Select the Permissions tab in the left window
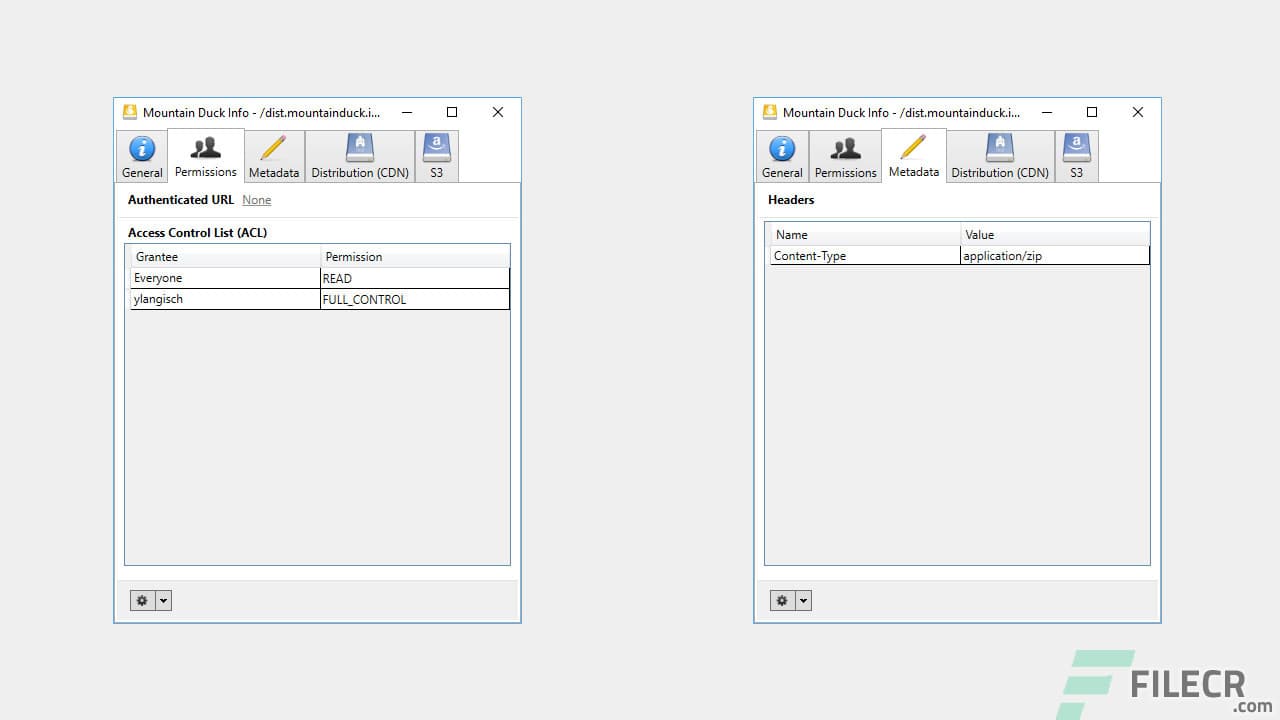The width and height of the screenshot is (1280, 720). click(206, 155)
